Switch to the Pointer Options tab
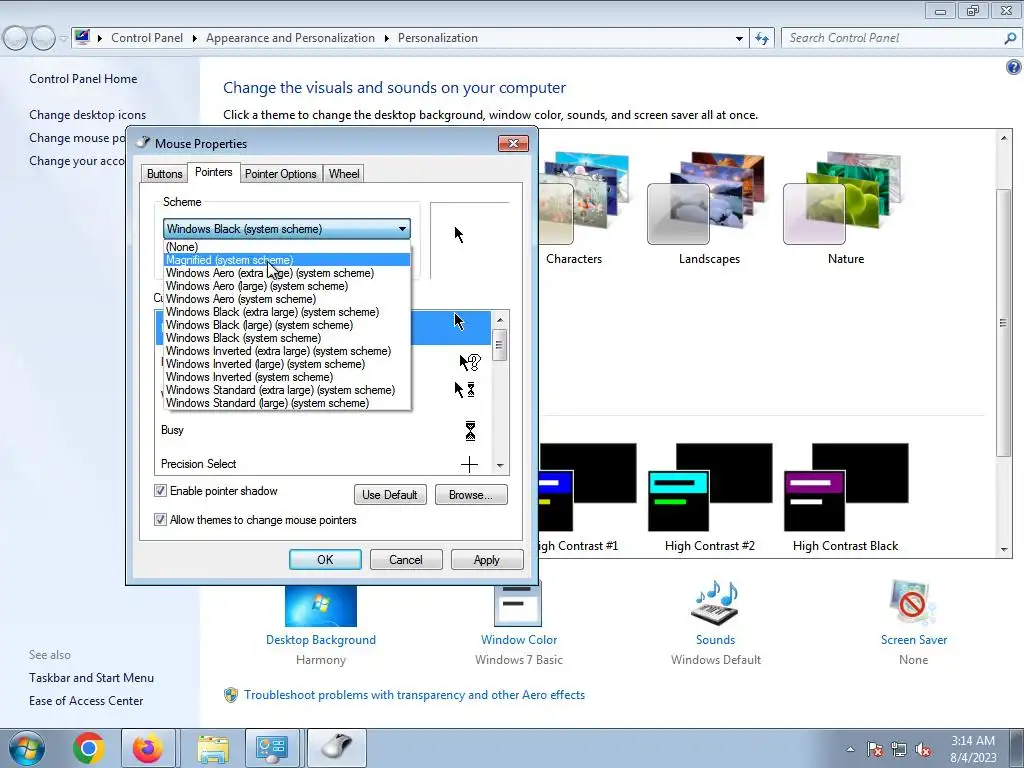The image size is (1024, 768). pyautogui.click(x=281, y=174)
